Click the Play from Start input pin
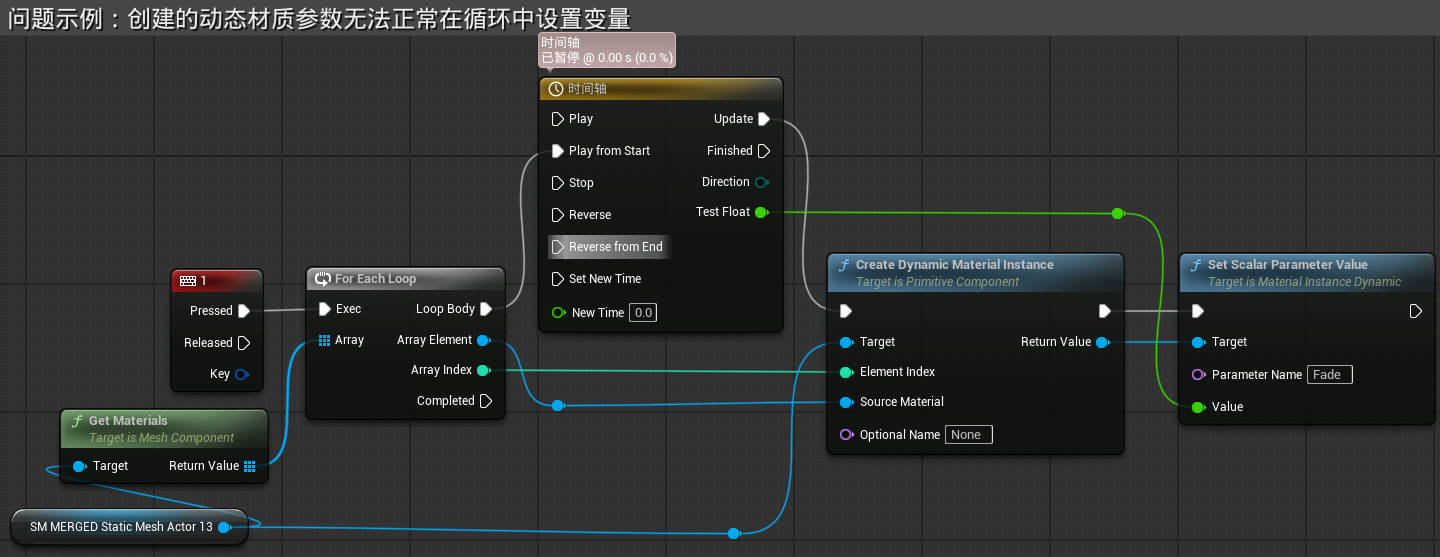 558,151
